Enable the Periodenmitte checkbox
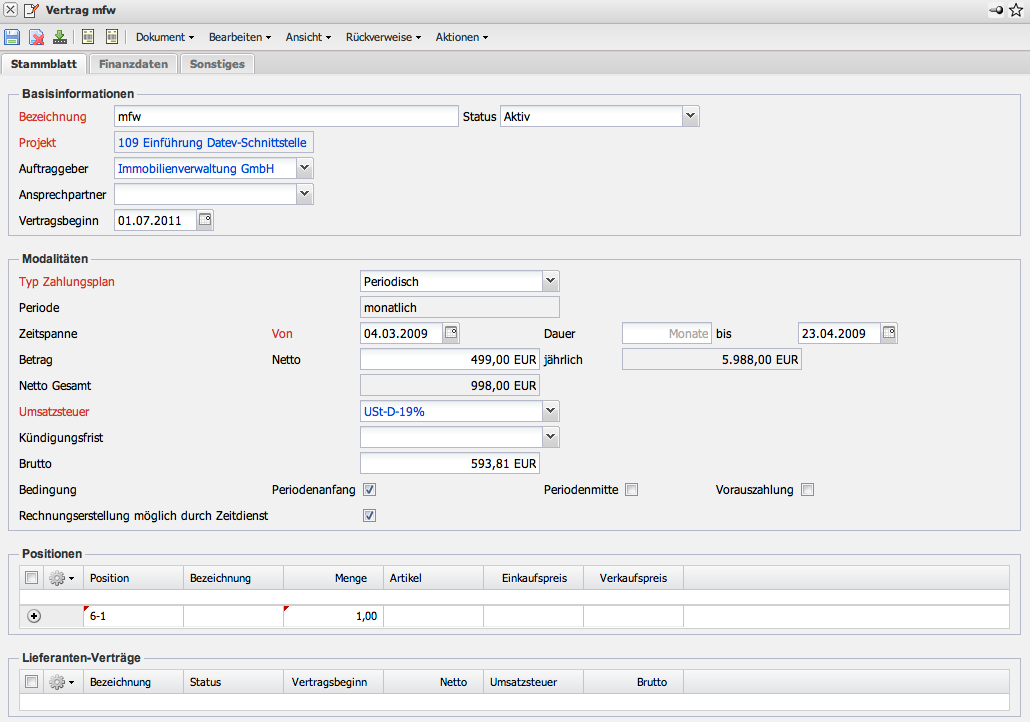 click(x=631, y=490)
